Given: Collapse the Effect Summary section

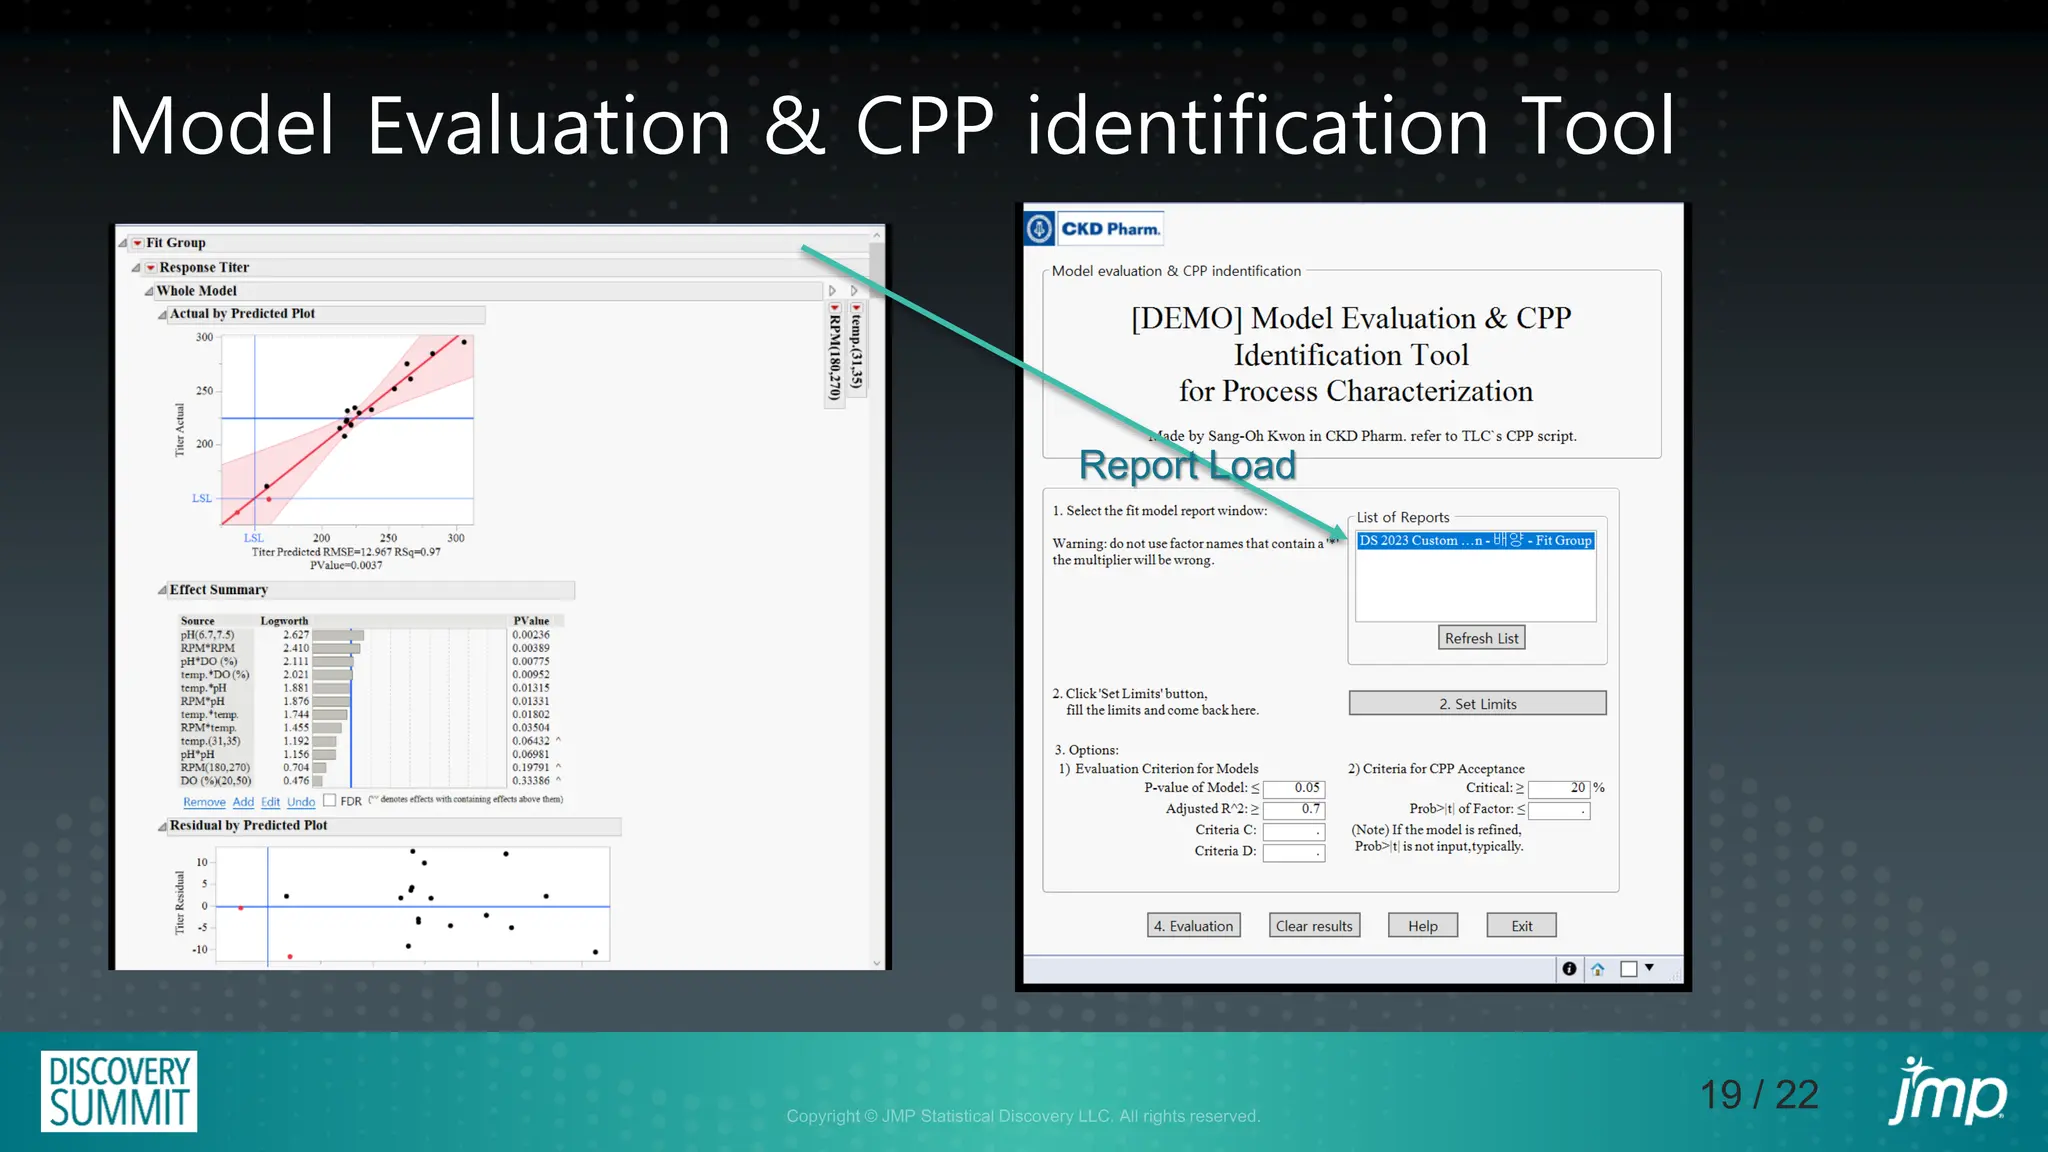Looking at the screenshot, I should [162, 590].
